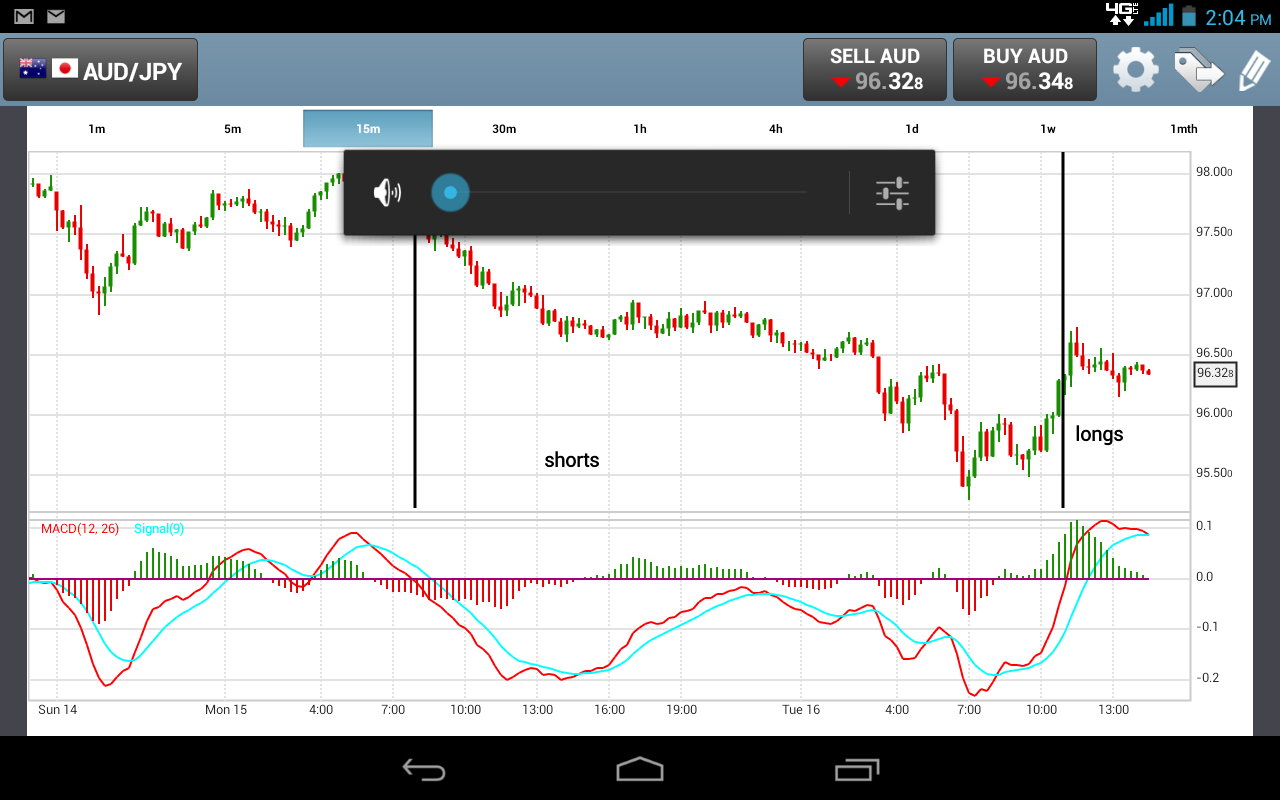1280x800 pixels.
Task: Select the drawing pencil tool
Action: coord(1256,70)
